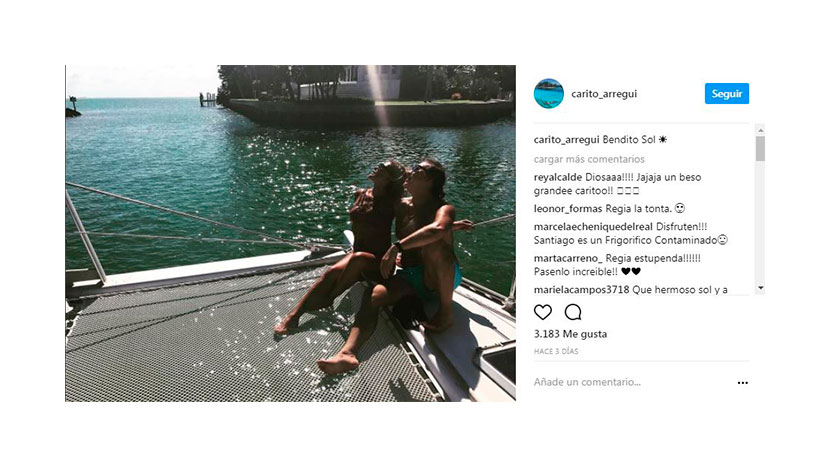This screenshot has height=467, width=830.
Task: Click the scrollbar down arrow
Action: 761,288
